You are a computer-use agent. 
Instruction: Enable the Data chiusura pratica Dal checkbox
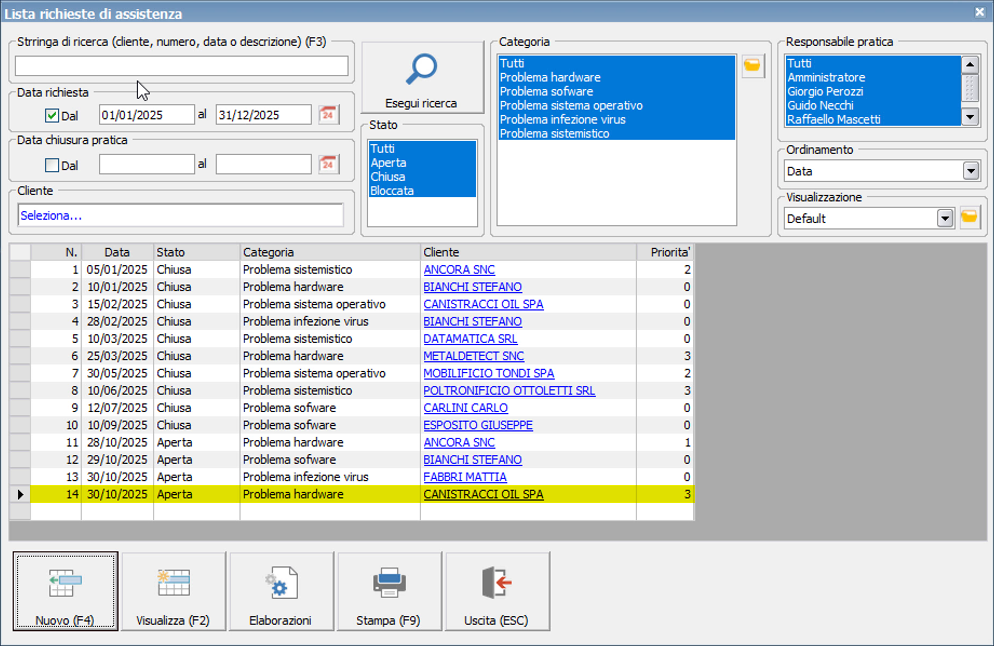(x=52, y=165)
